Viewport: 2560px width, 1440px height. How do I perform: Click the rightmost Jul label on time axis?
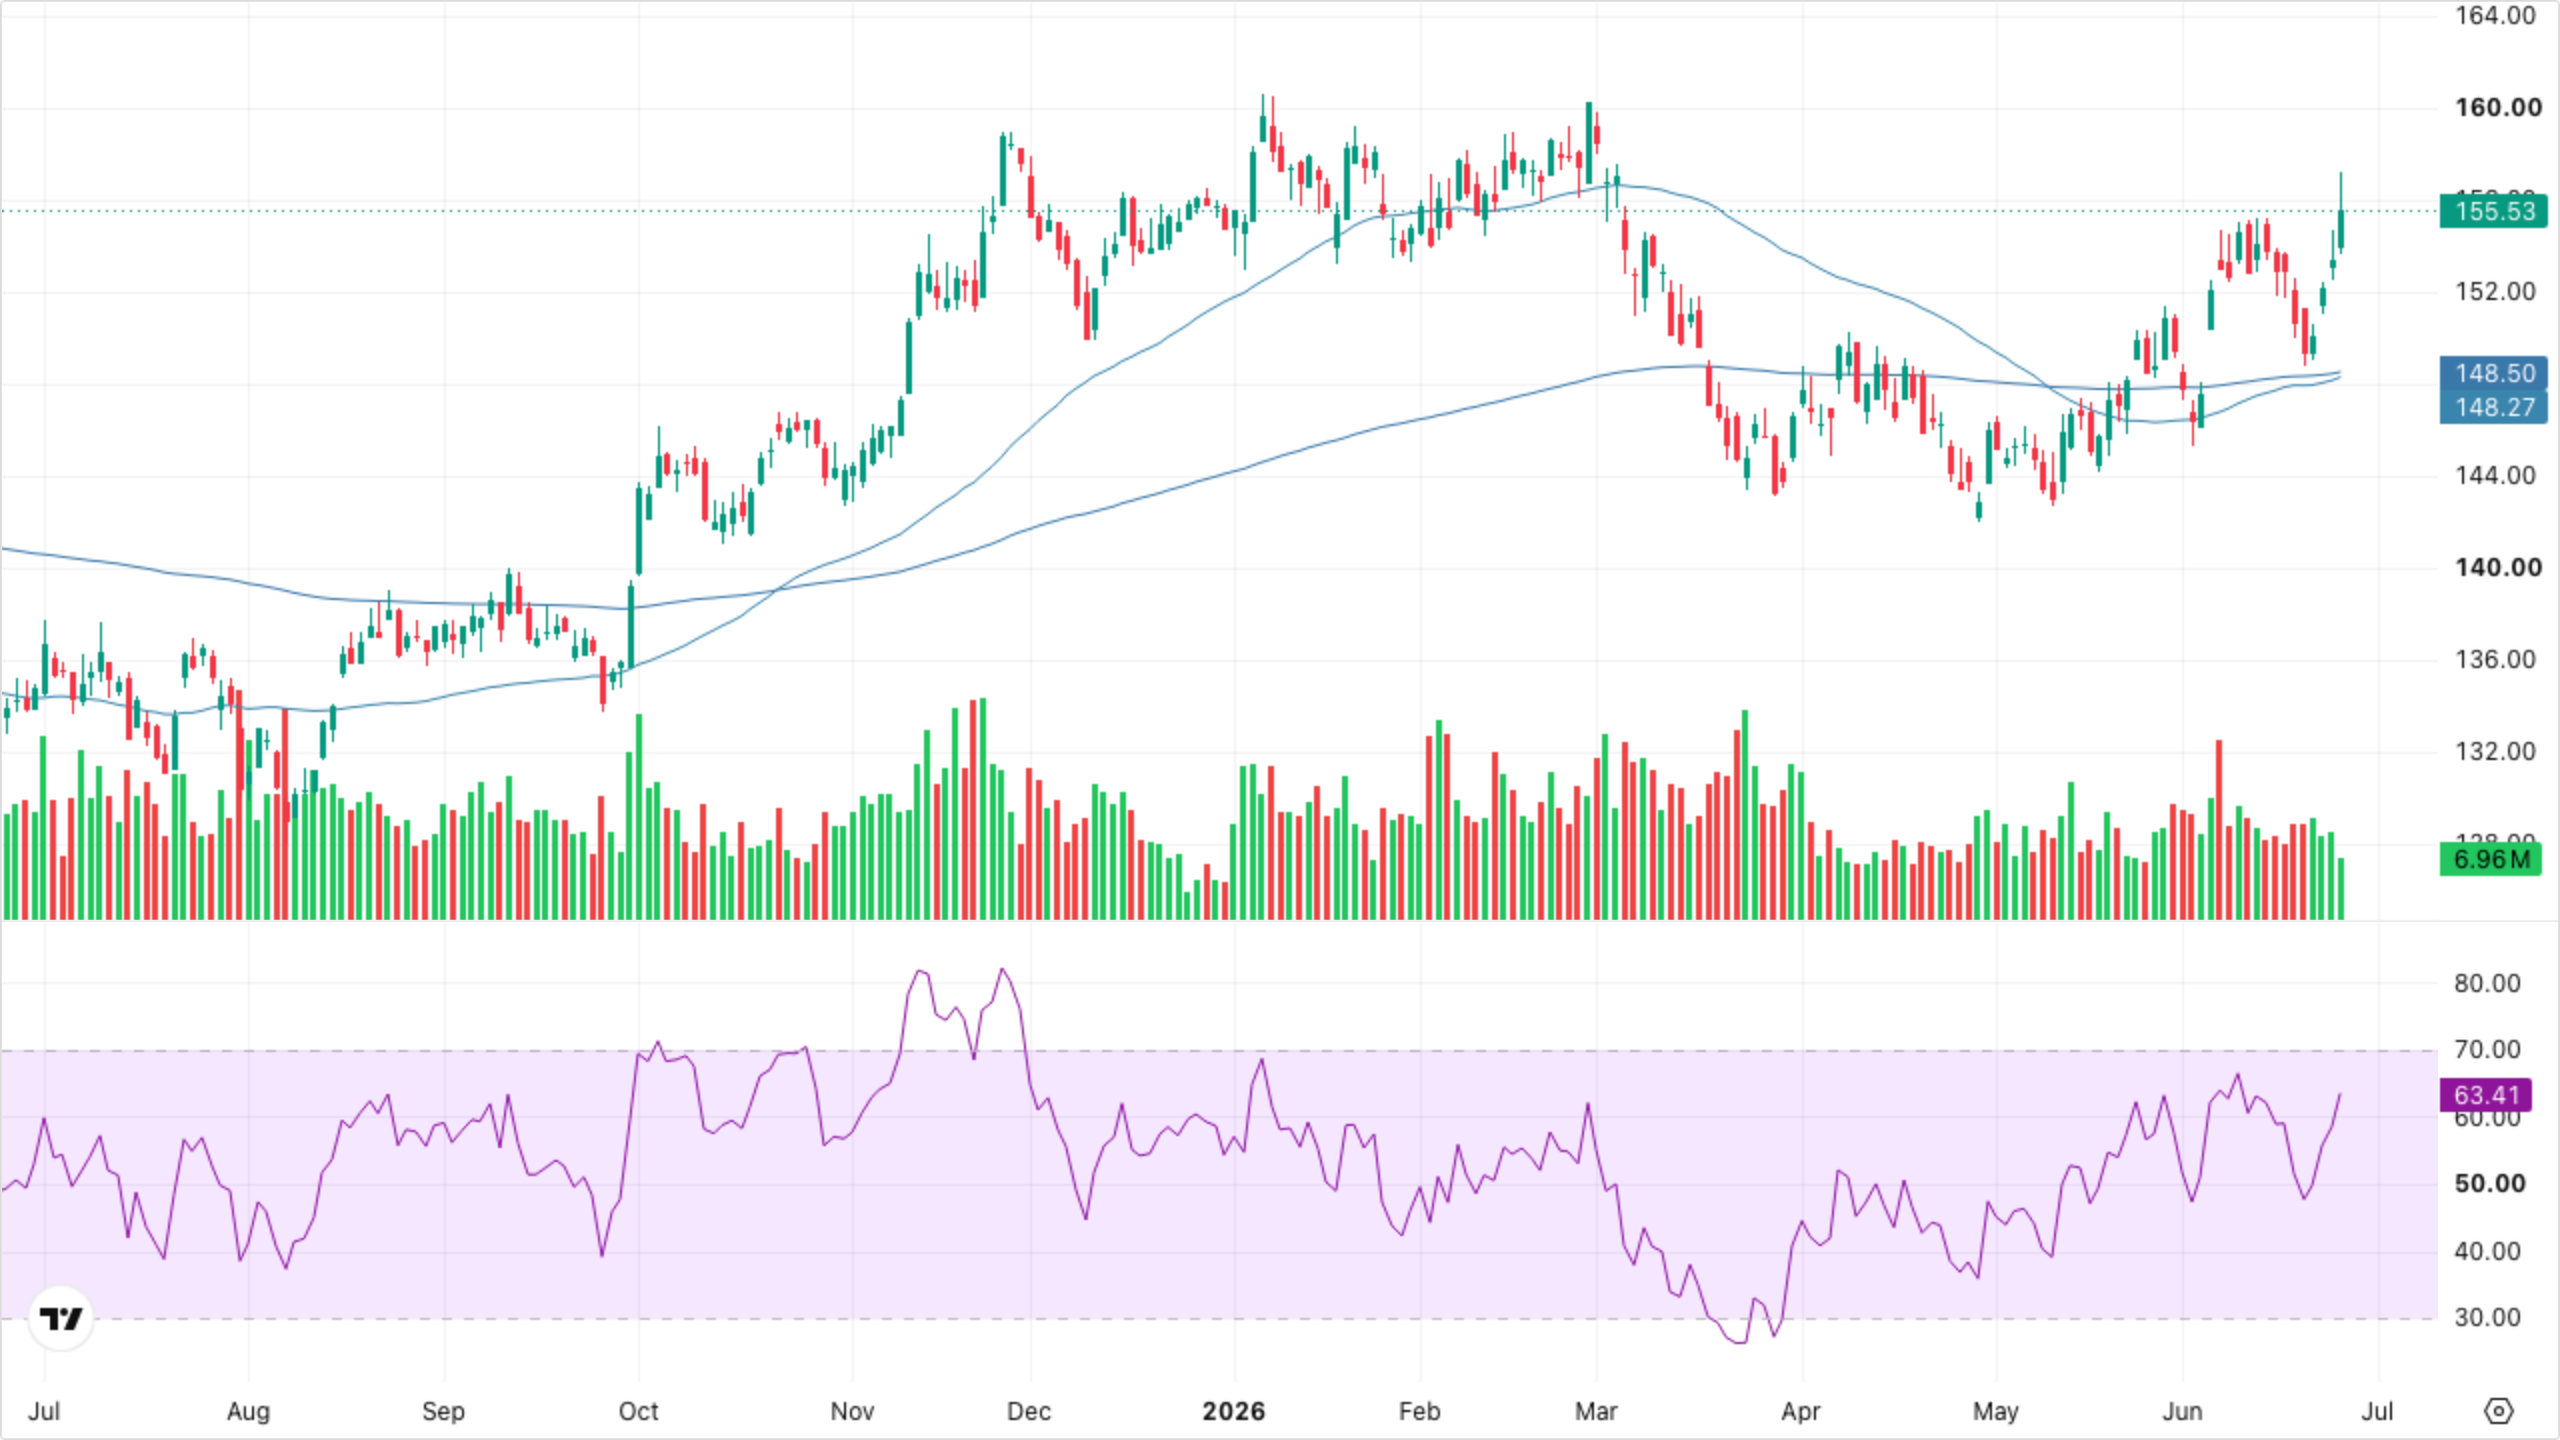click(x=2377, y=1411)
